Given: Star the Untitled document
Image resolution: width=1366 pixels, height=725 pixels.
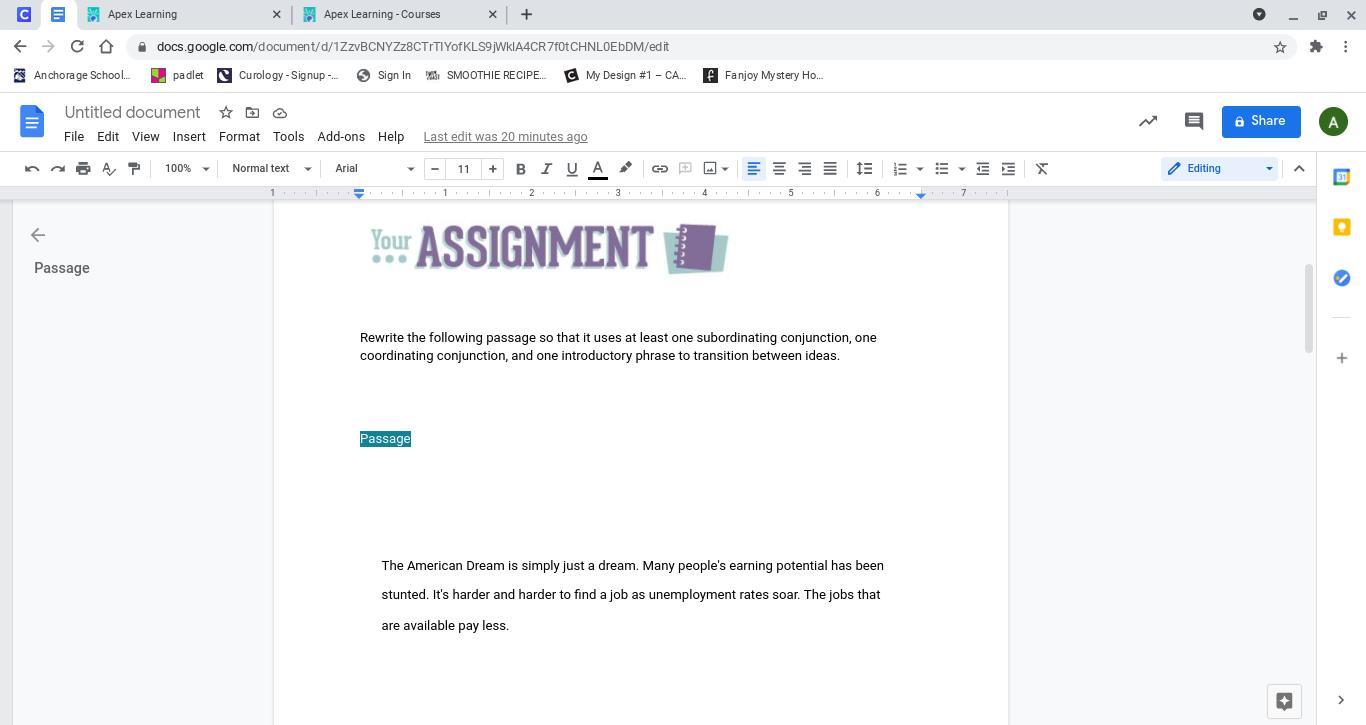Looking at the screenshot, I should coord(226,113).
